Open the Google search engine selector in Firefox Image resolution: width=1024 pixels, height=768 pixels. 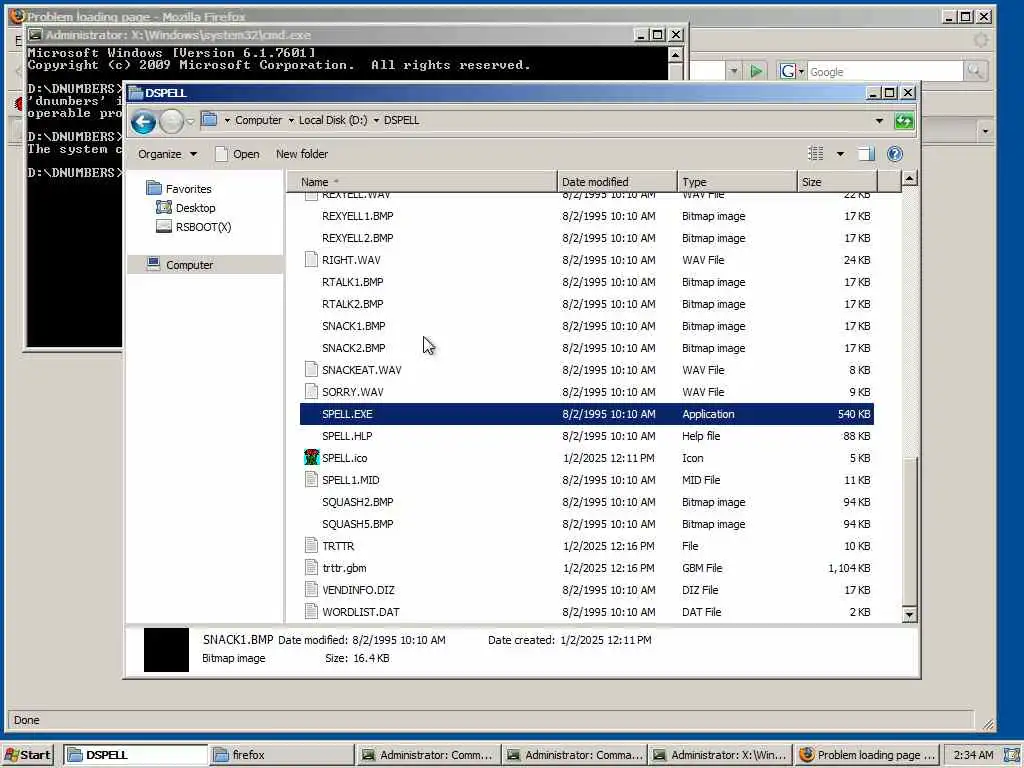(x=792, y=71)
